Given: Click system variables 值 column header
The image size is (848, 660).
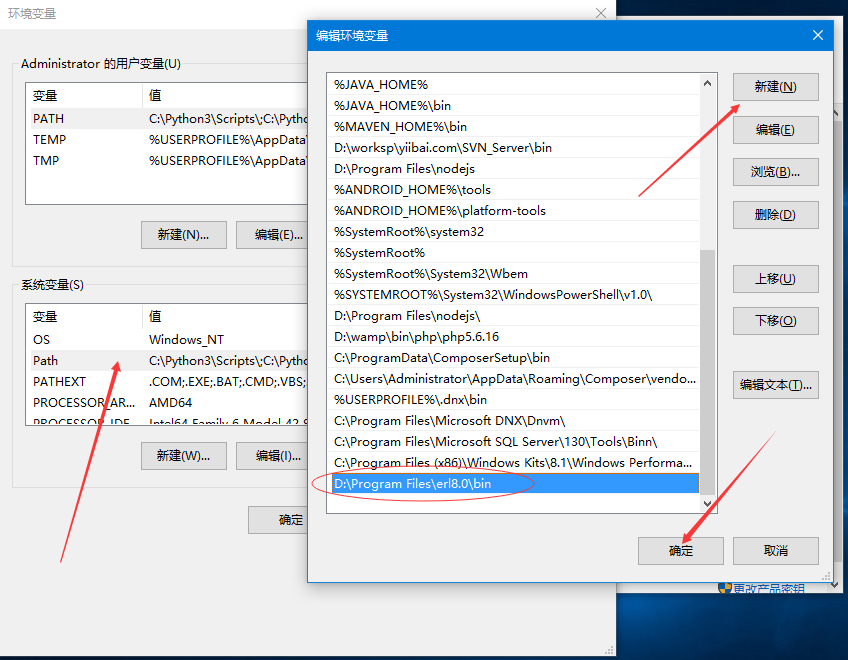Looking at the screenshot, I should click(x=225, y=316).
